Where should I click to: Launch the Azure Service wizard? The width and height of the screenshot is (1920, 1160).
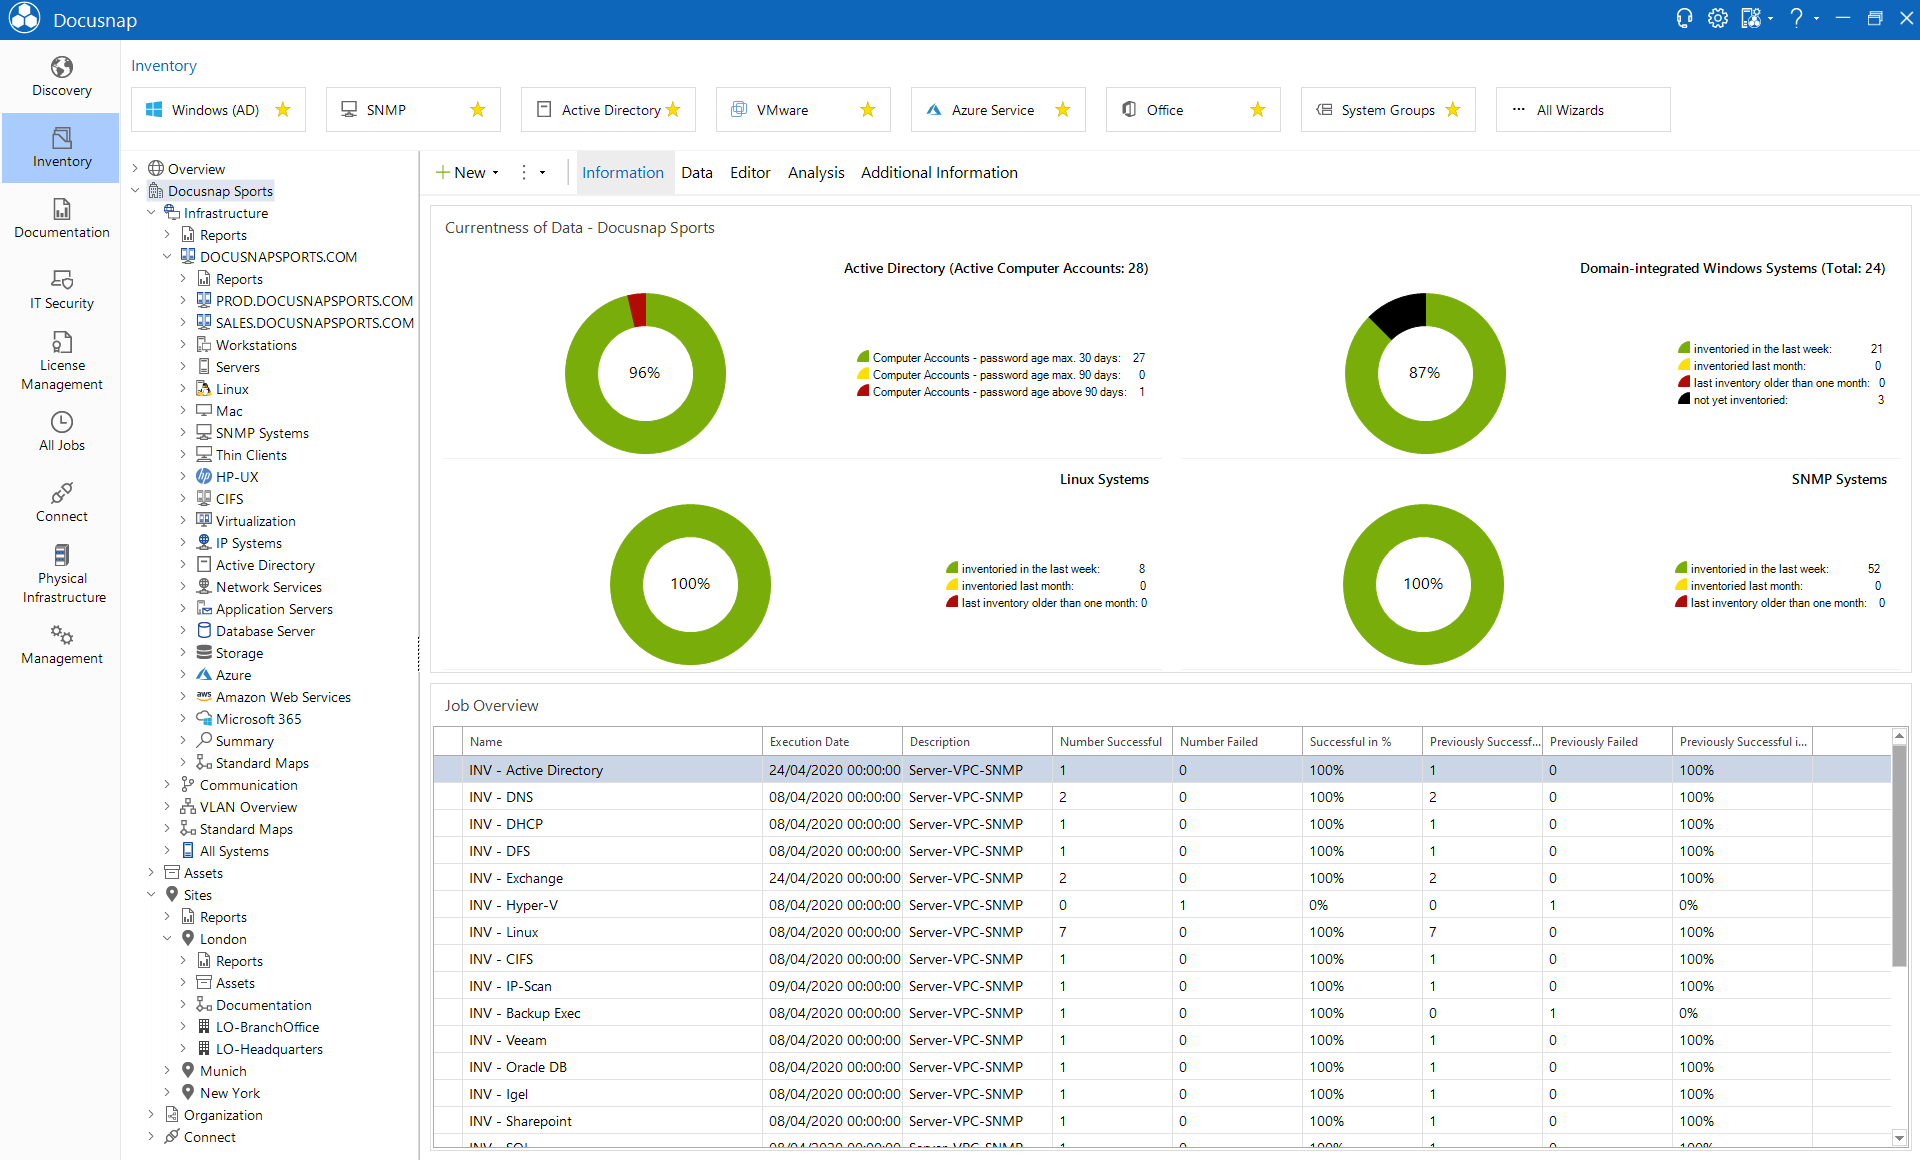[x=991, y=110]
